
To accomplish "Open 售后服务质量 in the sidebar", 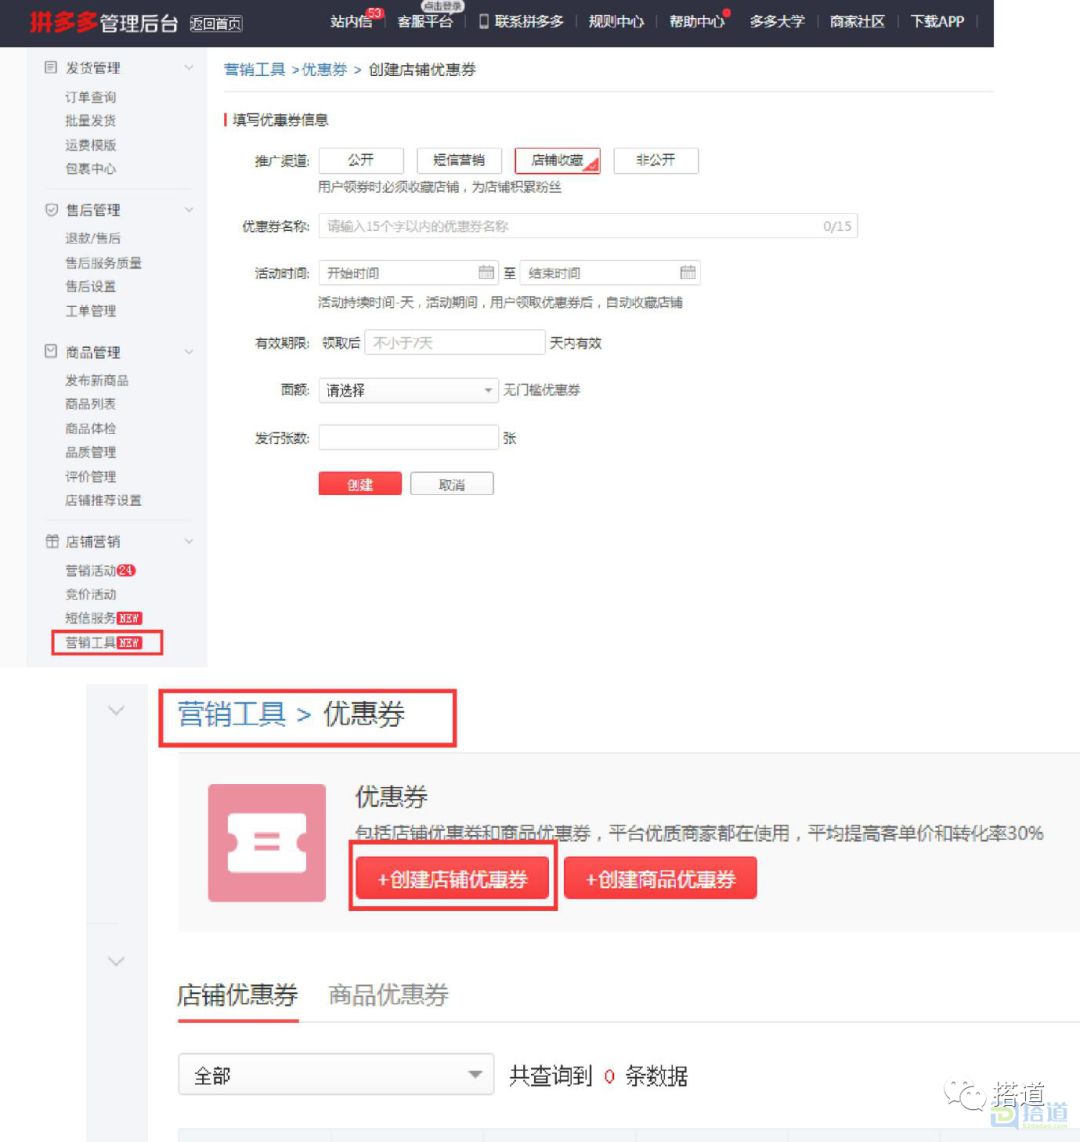I will click(103, 263).
